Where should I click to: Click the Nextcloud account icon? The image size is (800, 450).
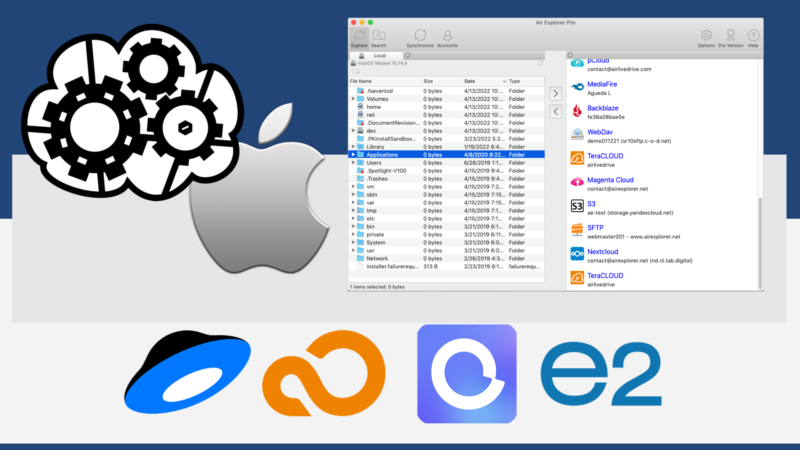[577, 254]
